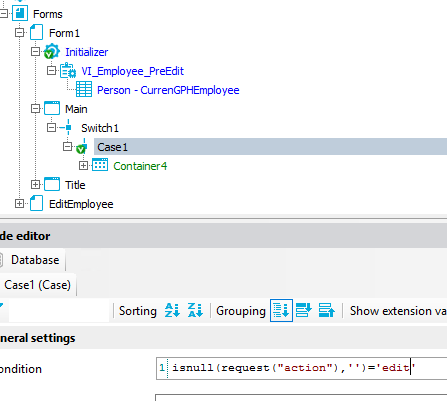The width and height of the screenshot is (447, 401).
Task: Collapse the Initializer node
Action: pyautogui.click(x=35, y=52)
